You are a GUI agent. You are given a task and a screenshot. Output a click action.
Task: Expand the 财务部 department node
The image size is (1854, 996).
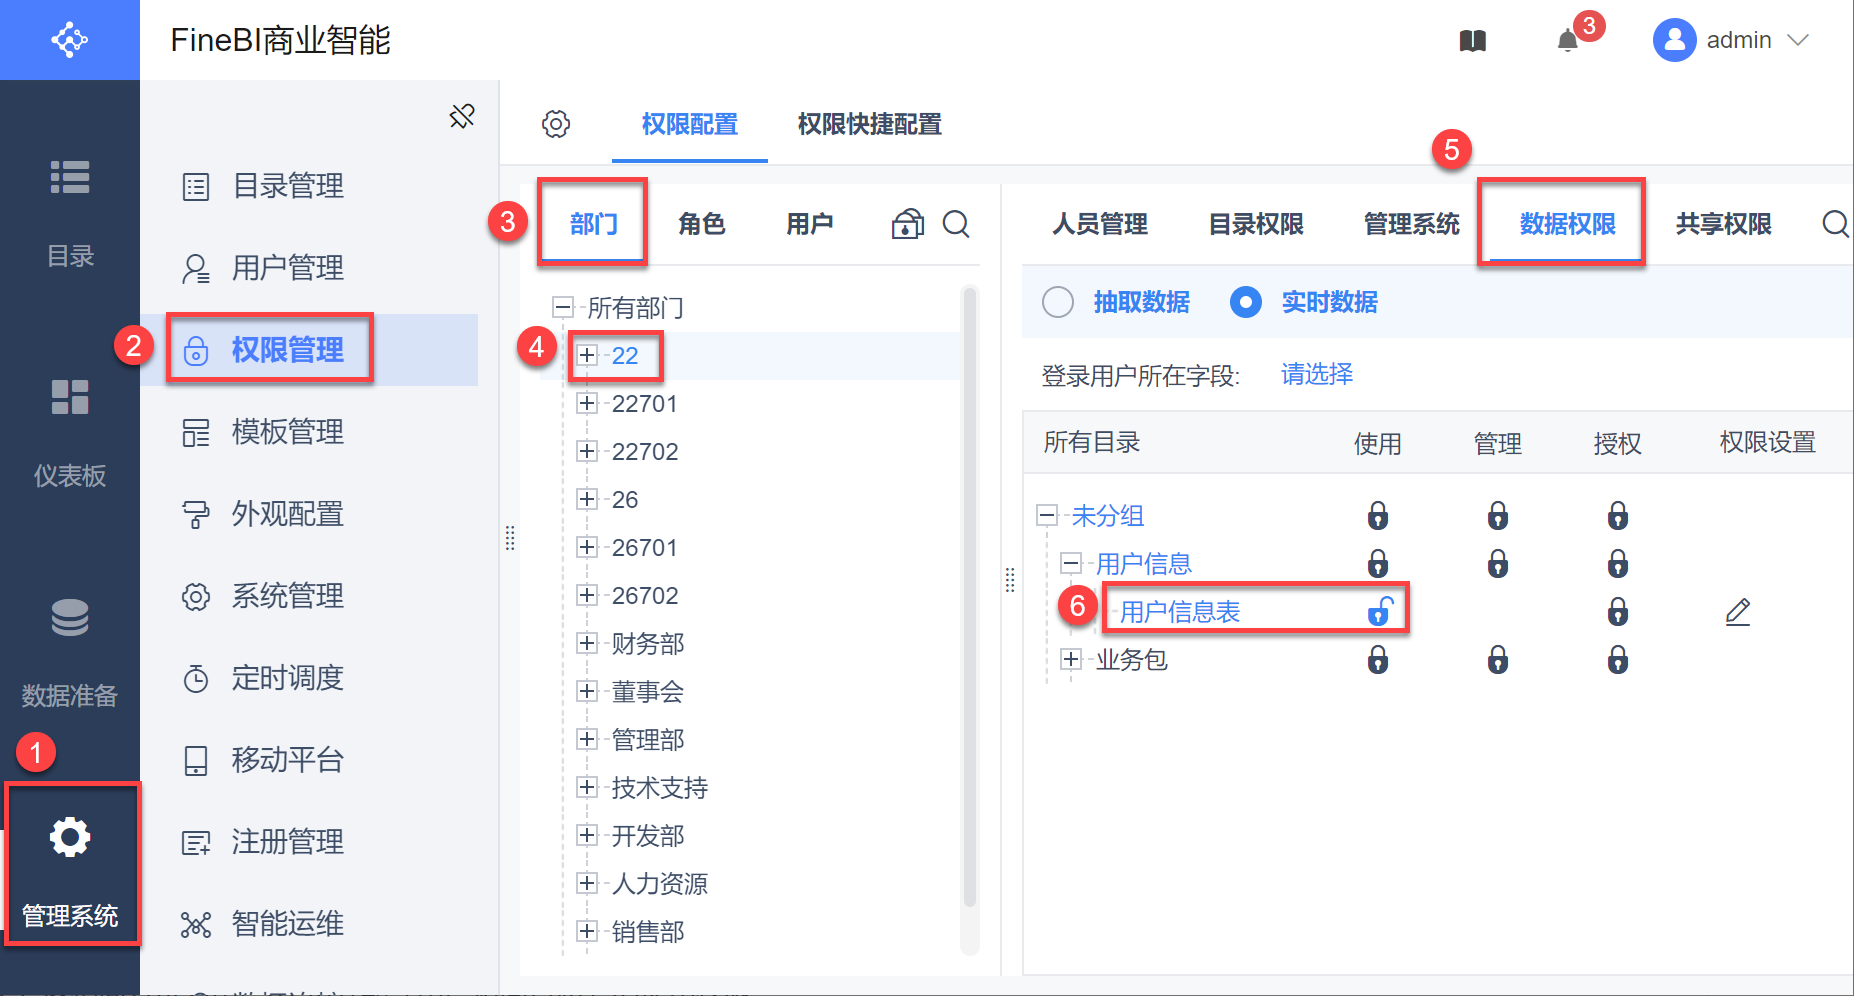coord(587,643)
